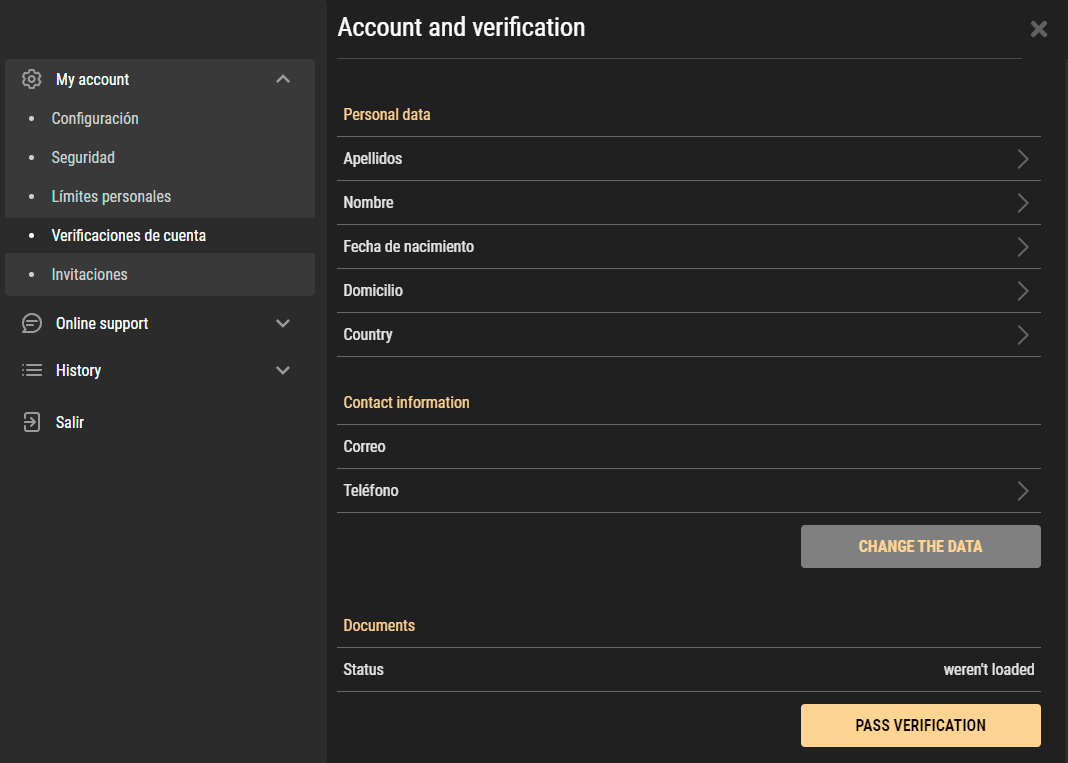Click the Online support chat bubble icon
1068x763 pixels.
[x=32, y=323]
